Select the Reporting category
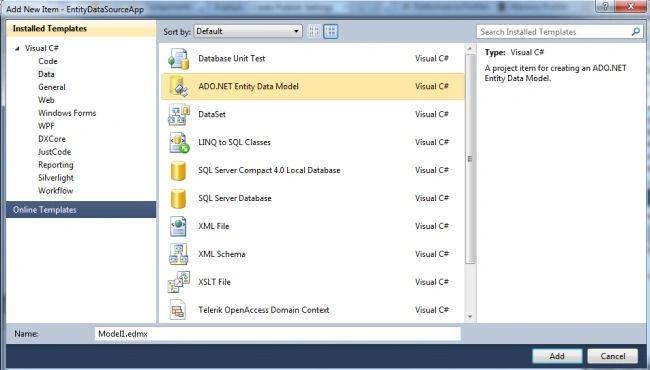 pos(56,164)
